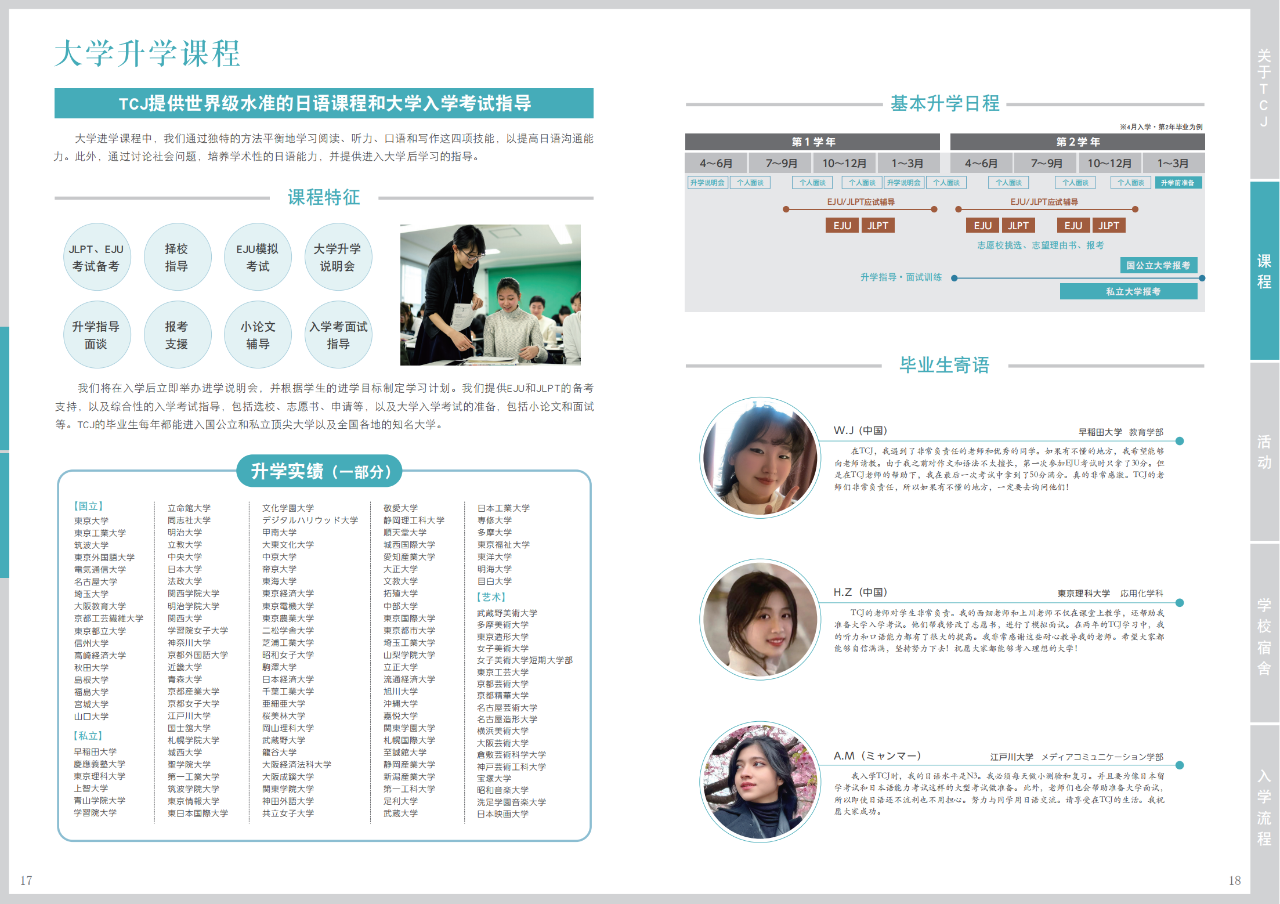Select 名古屋大学 in the list

pyautogui.click(x=95, y=582)
